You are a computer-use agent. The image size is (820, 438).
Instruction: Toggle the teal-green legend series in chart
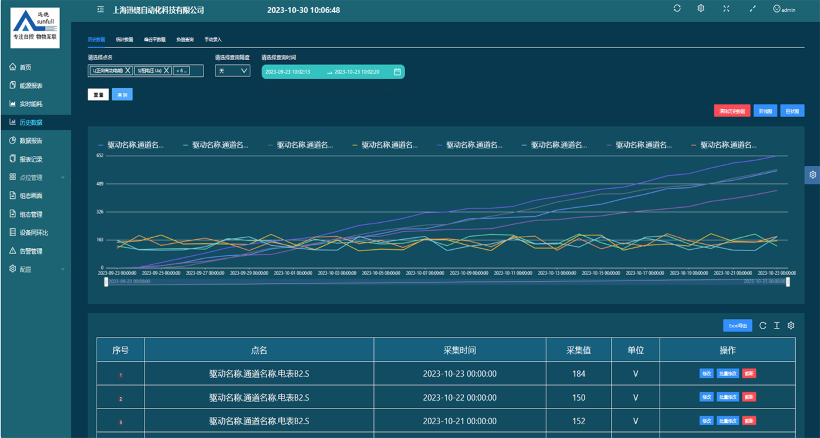tap(215, 145)
